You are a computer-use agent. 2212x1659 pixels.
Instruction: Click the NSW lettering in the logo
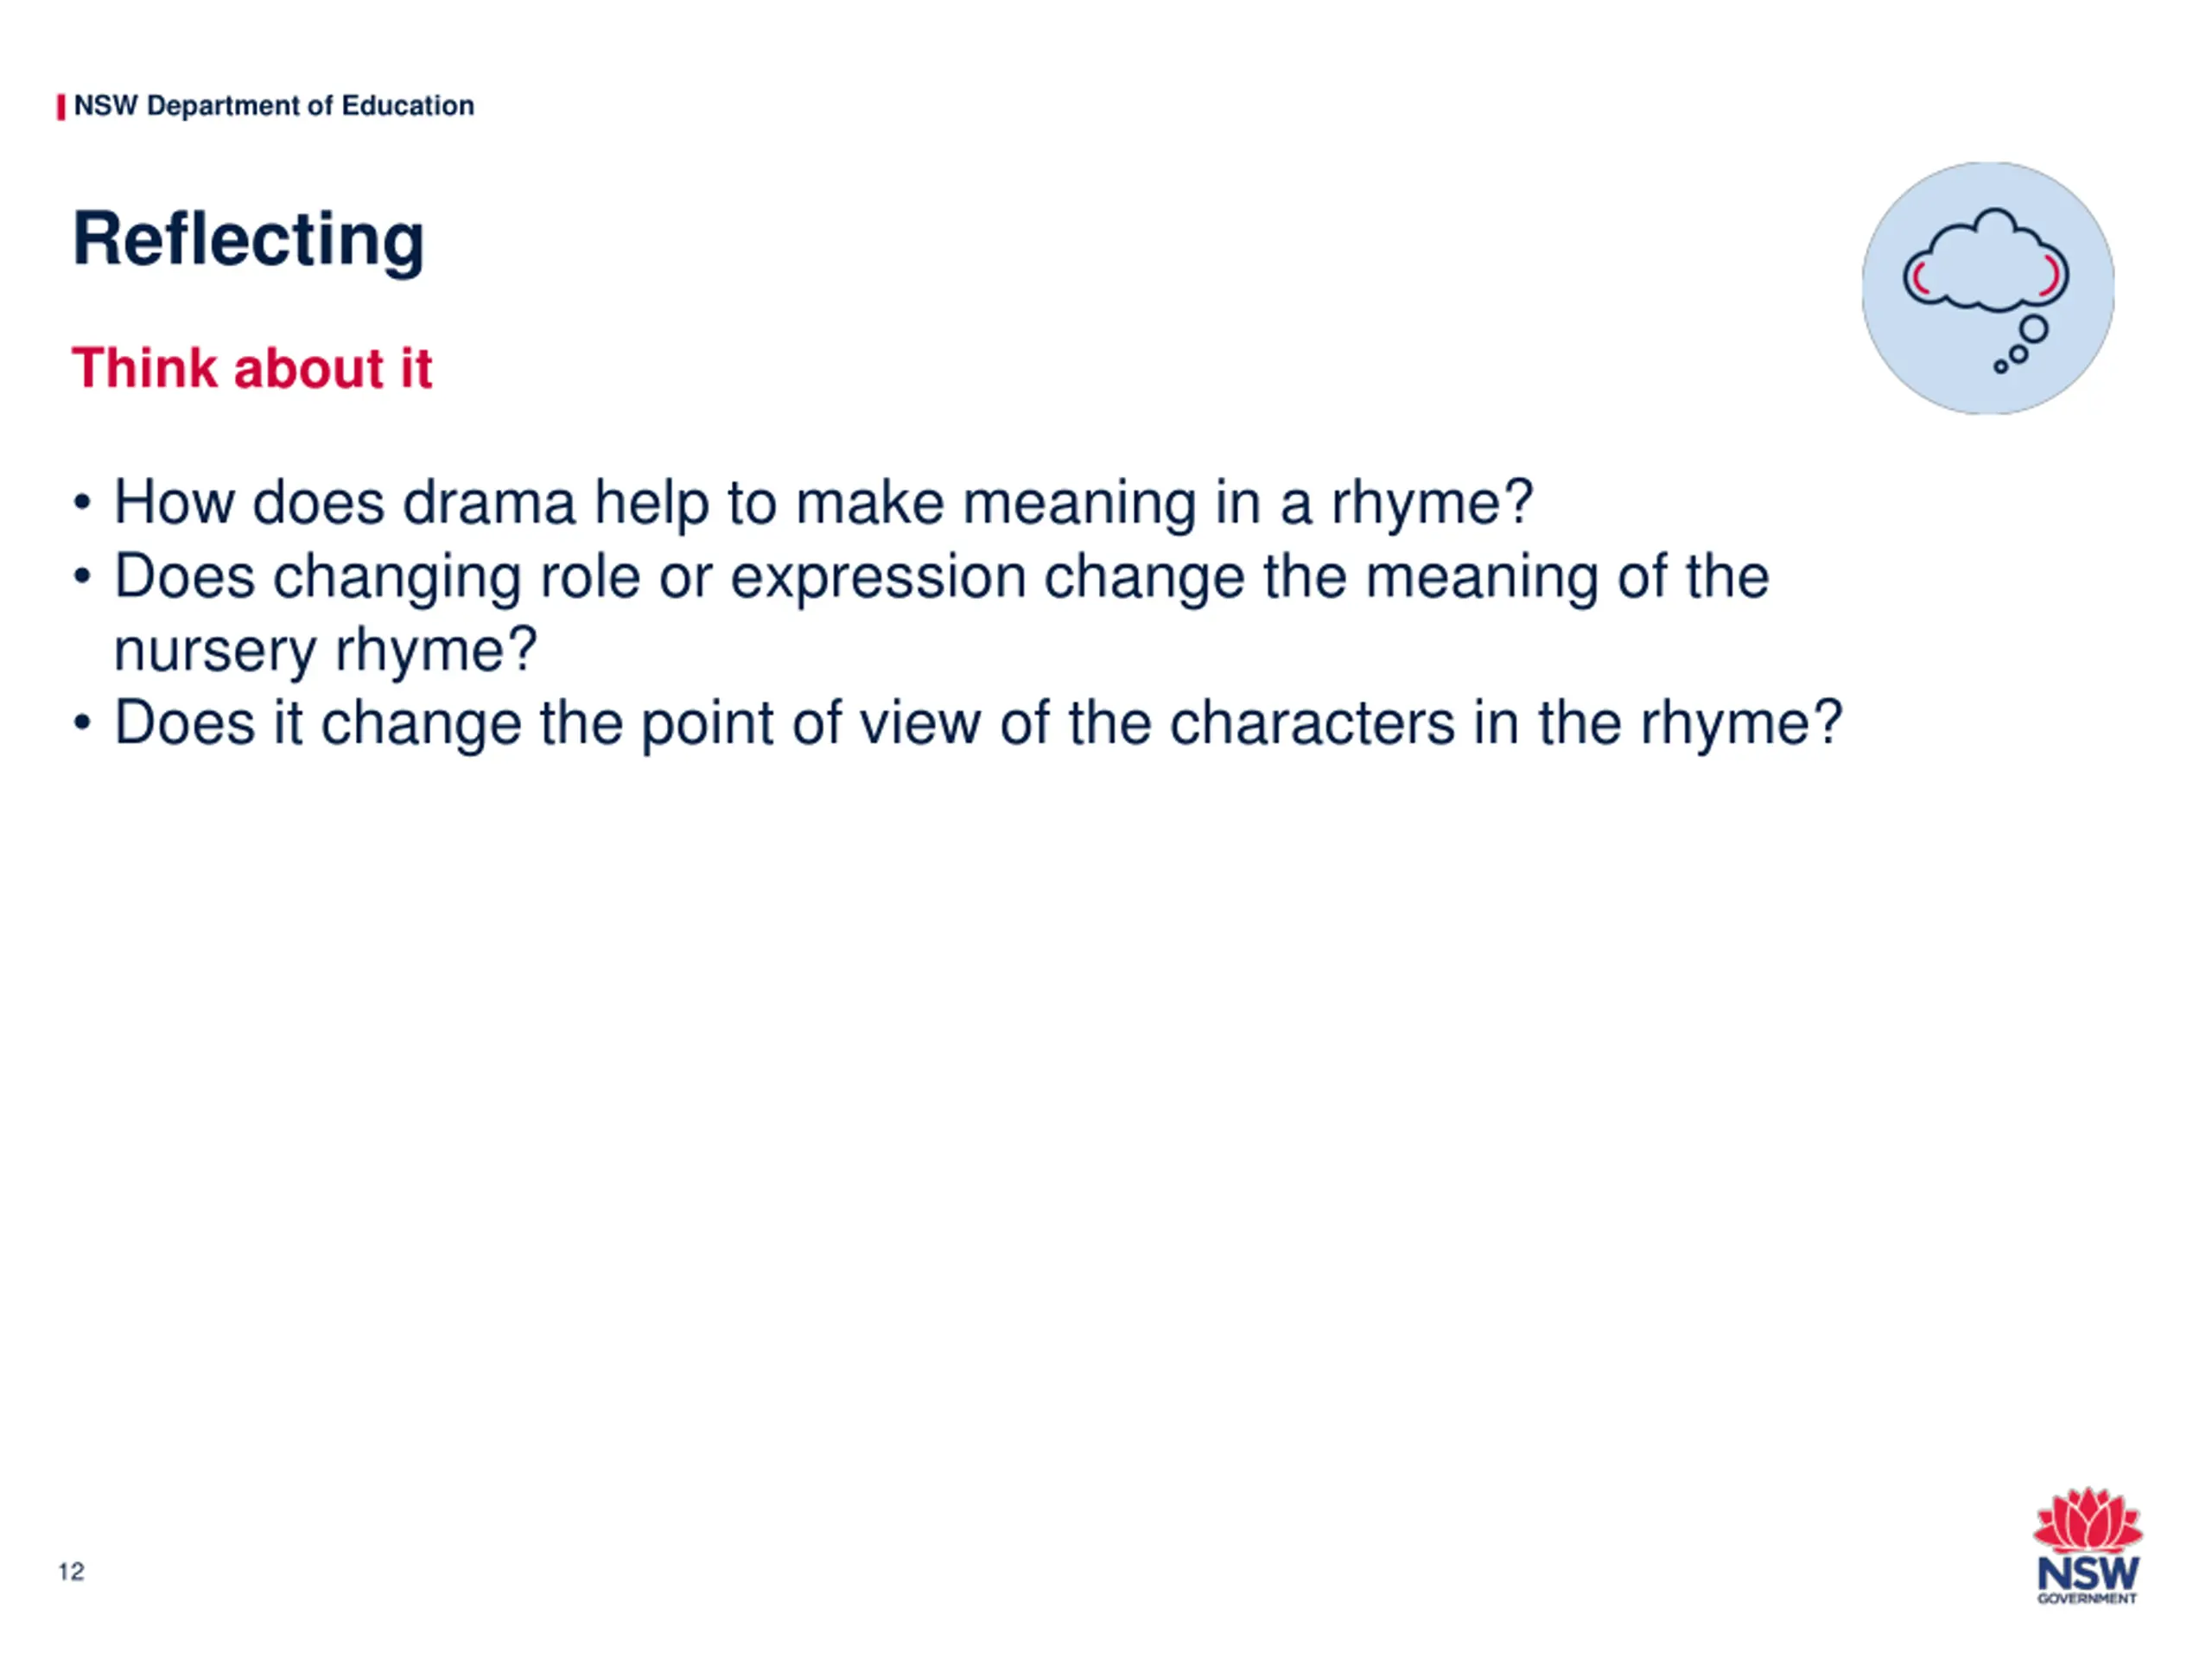pyautogui.click(x=2088, y=1574)
